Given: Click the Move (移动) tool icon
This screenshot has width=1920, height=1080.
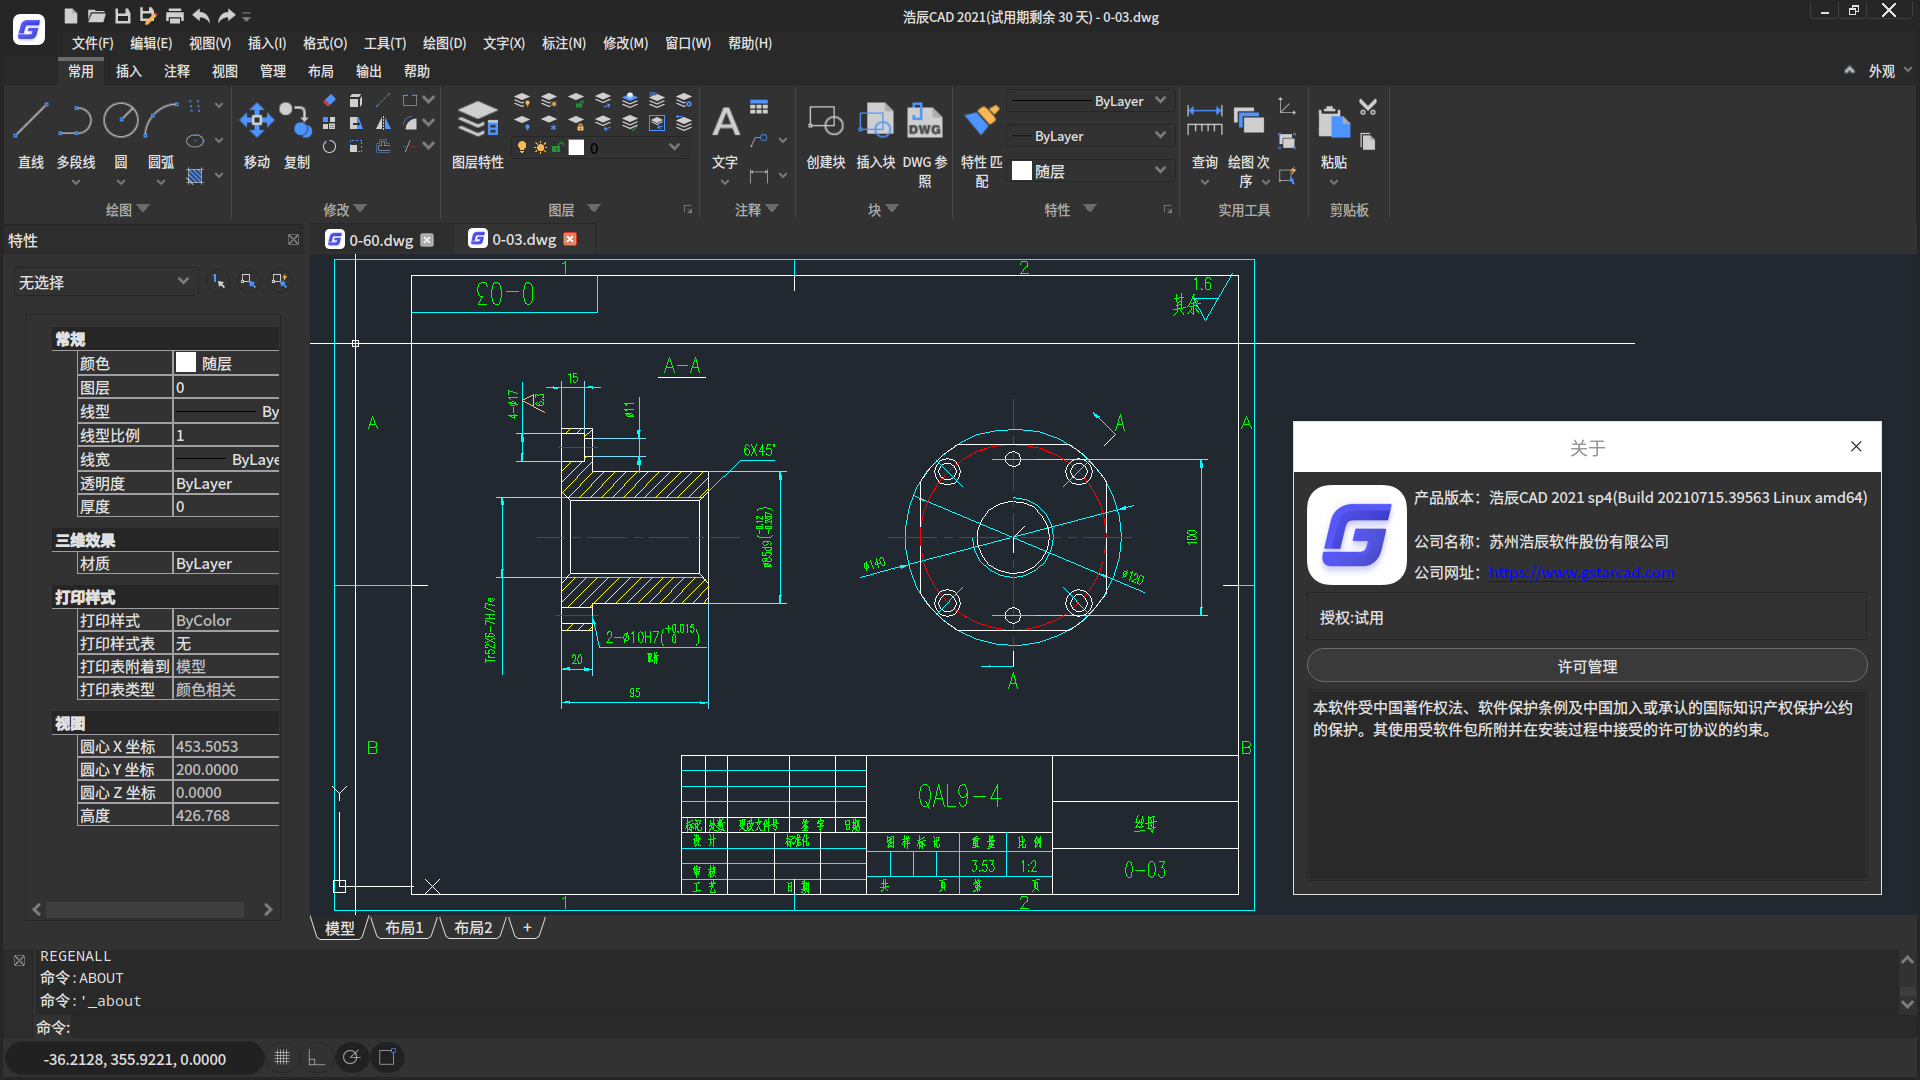Looking at the screenshot, I should click(256, 122).
